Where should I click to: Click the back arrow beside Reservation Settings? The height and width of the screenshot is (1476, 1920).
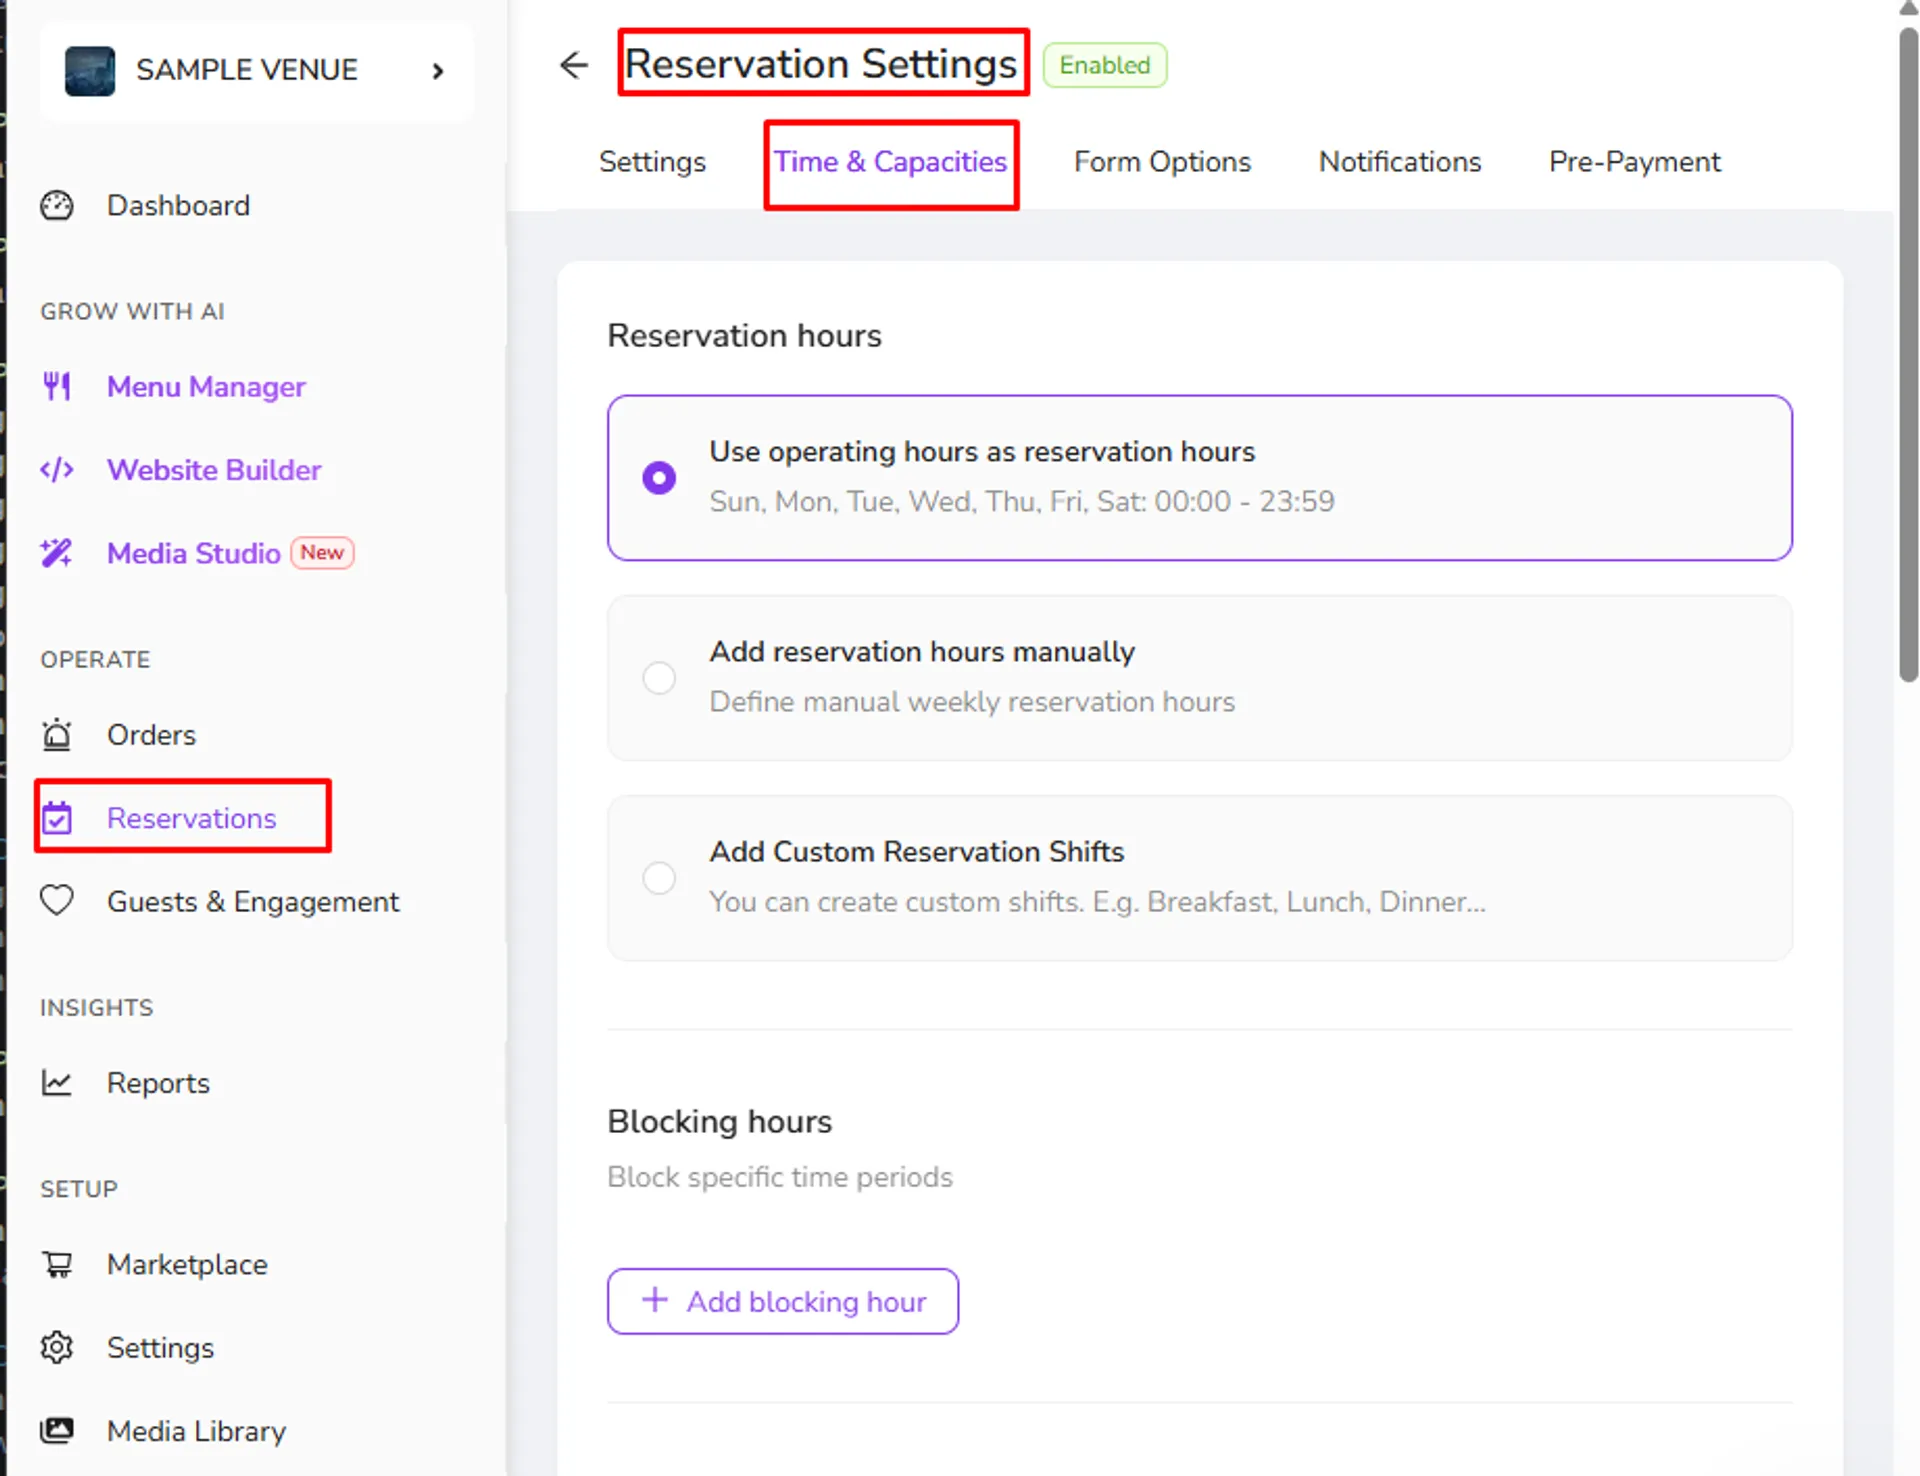[574, 65]
